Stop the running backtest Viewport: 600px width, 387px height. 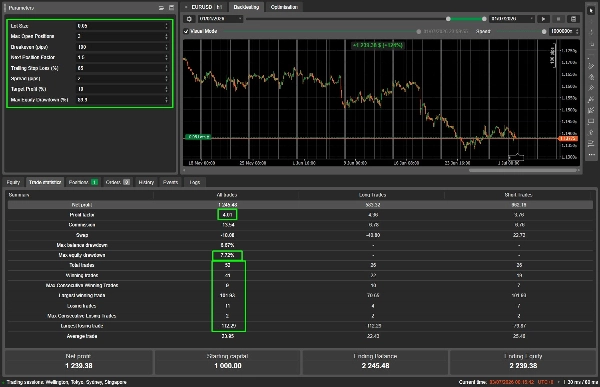558,19
